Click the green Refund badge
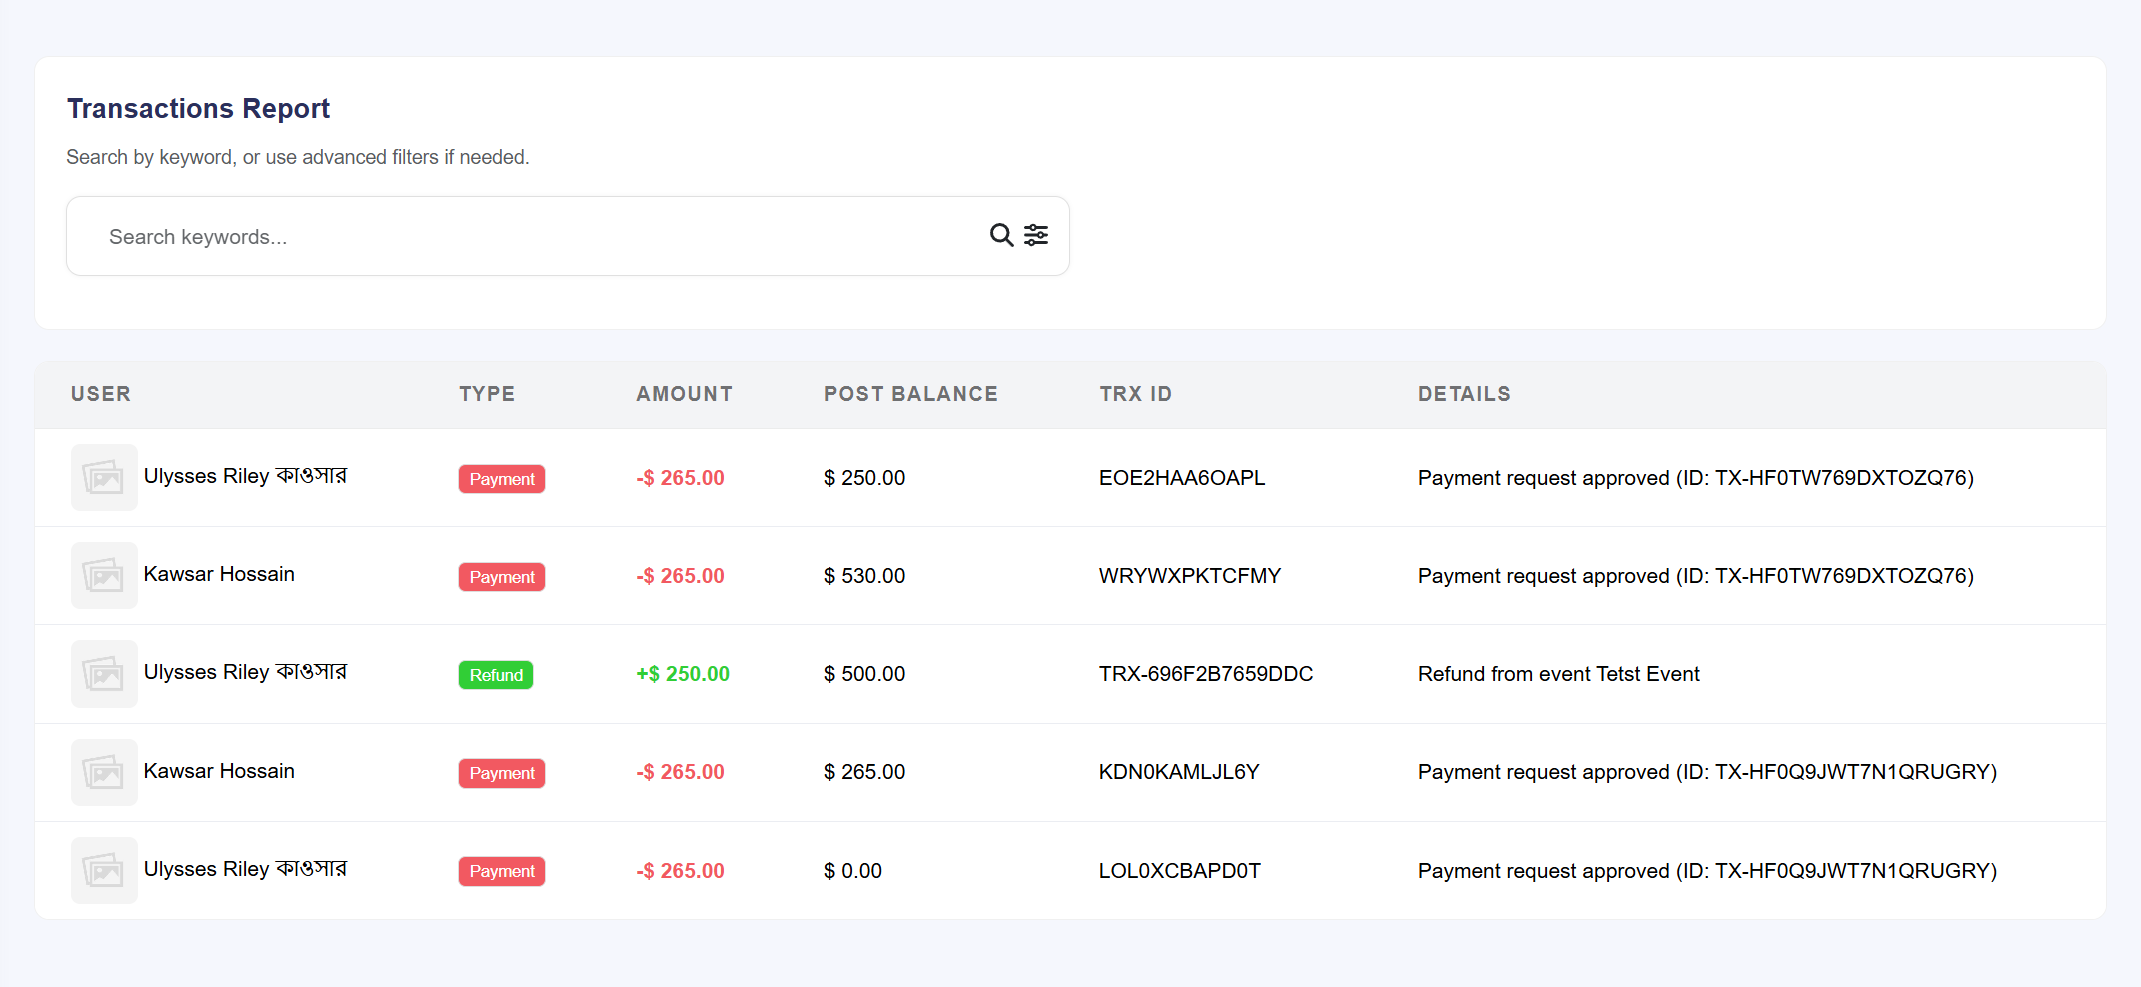2141x987 pixels. 495,674
